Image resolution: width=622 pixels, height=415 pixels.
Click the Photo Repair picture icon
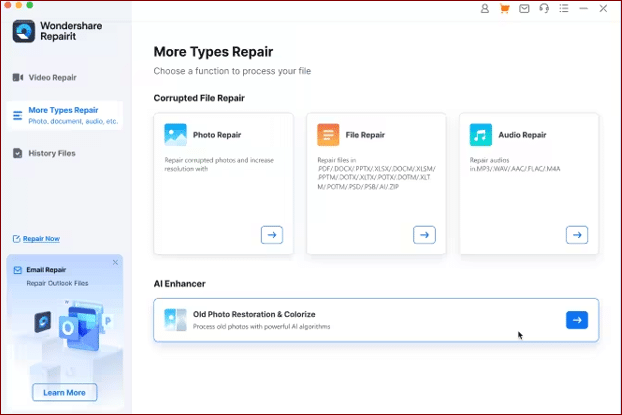point(175,135)
